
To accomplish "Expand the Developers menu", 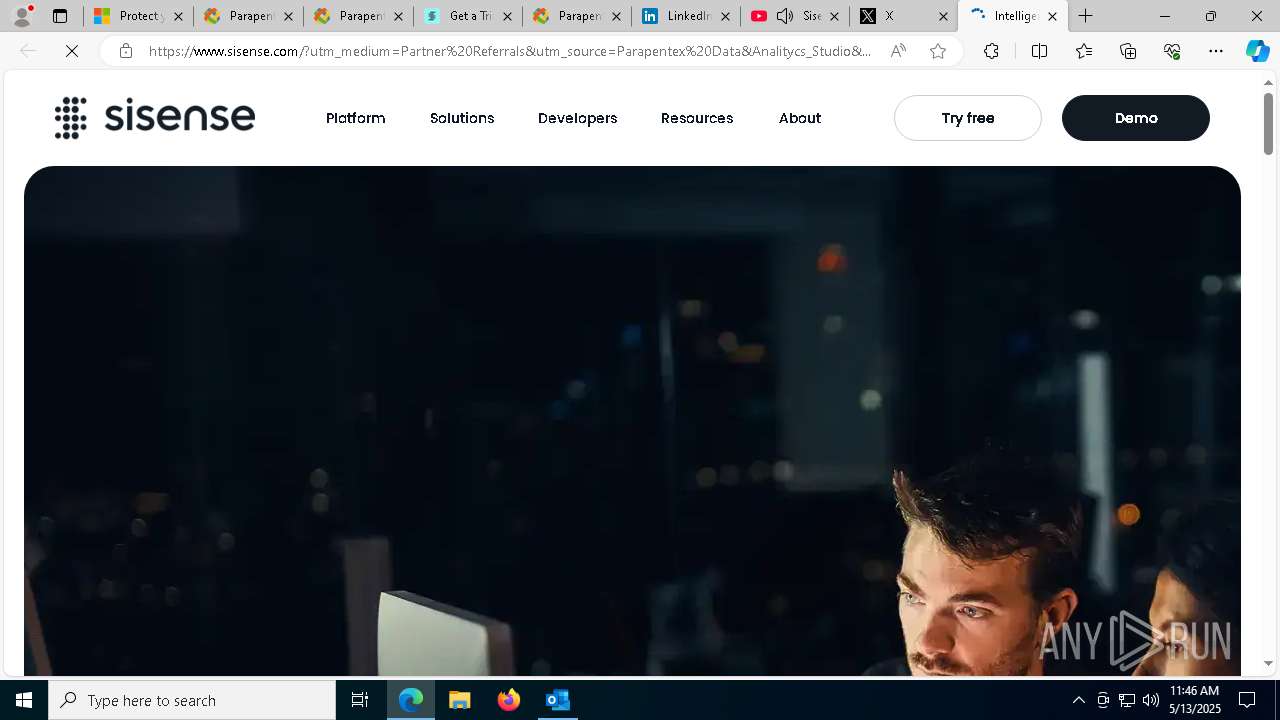I will point(578,118).
